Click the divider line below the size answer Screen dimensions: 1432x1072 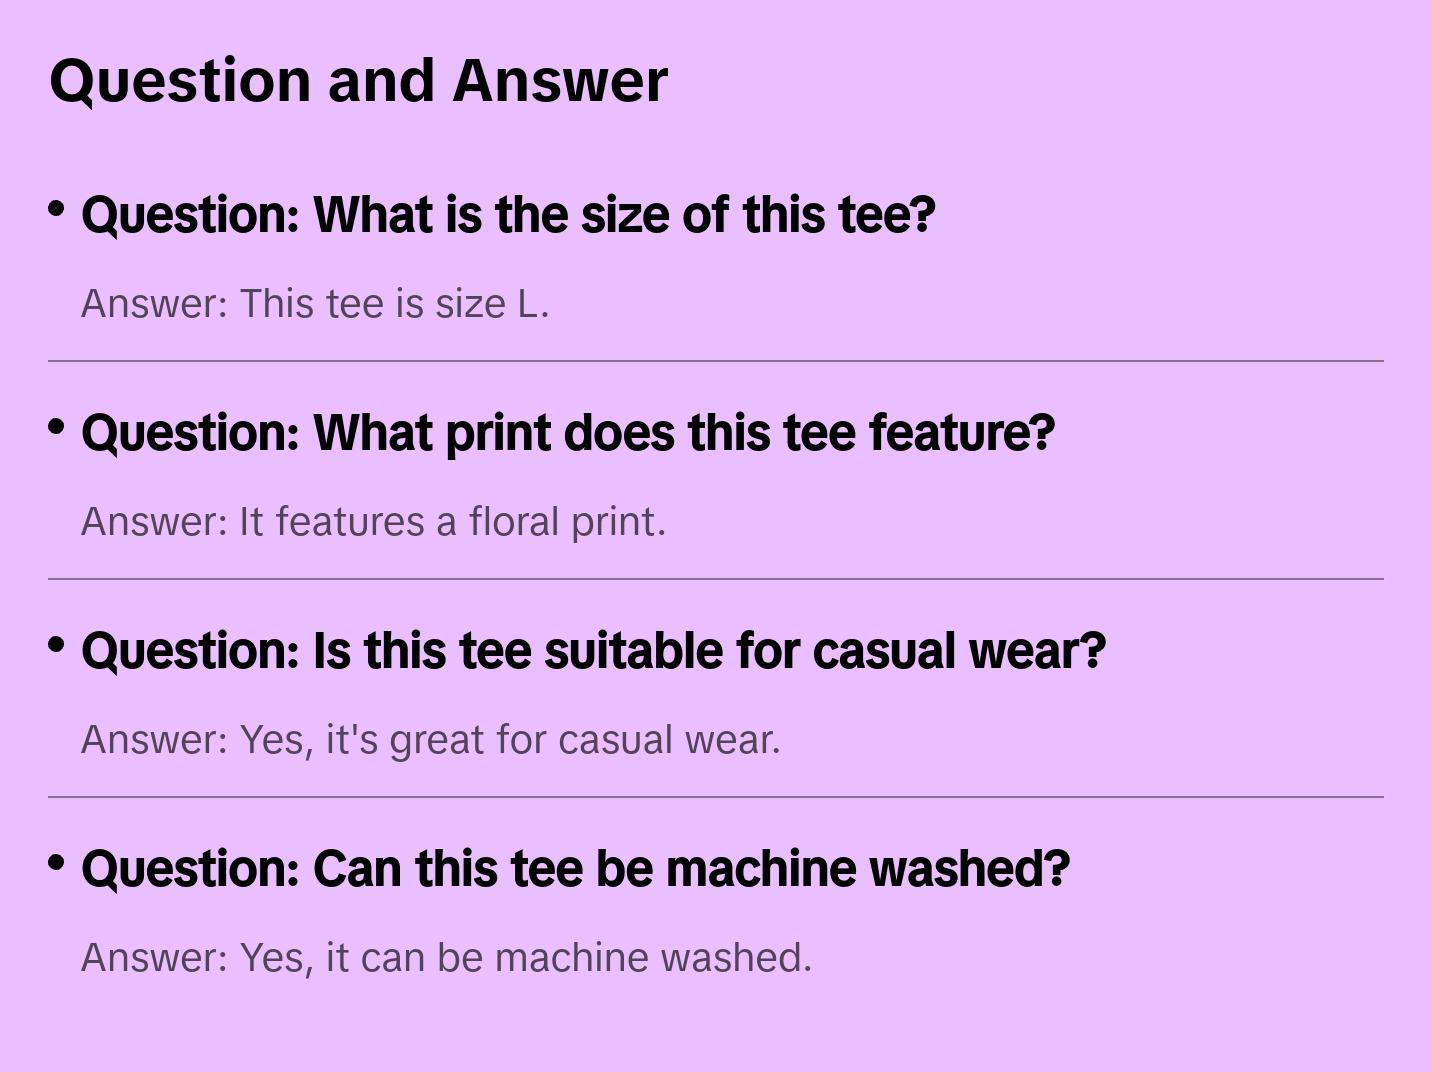(716, 361)
